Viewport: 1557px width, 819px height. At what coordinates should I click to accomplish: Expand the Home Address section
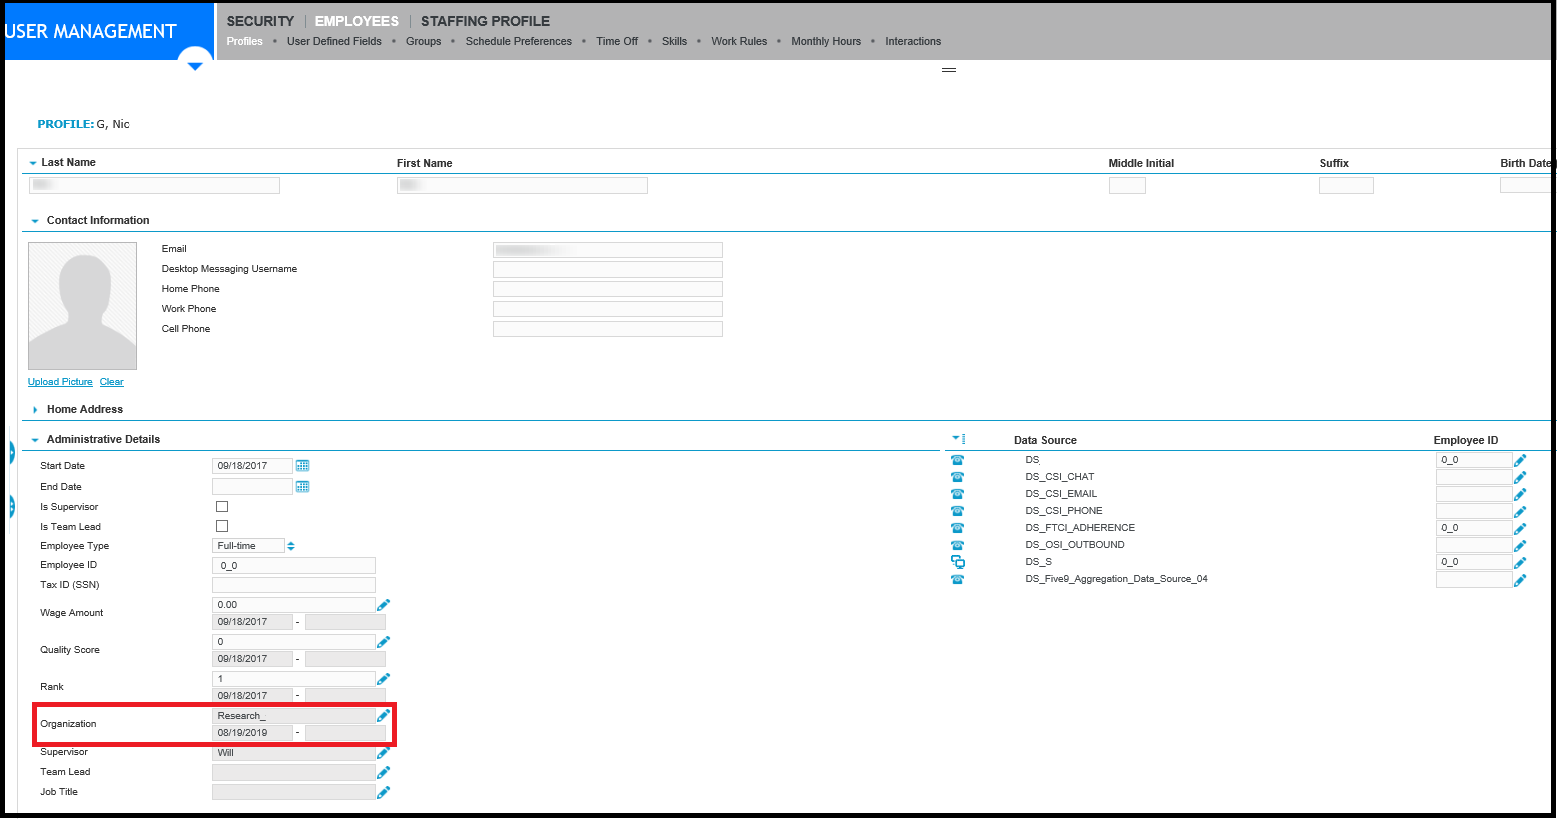point(35,410)
